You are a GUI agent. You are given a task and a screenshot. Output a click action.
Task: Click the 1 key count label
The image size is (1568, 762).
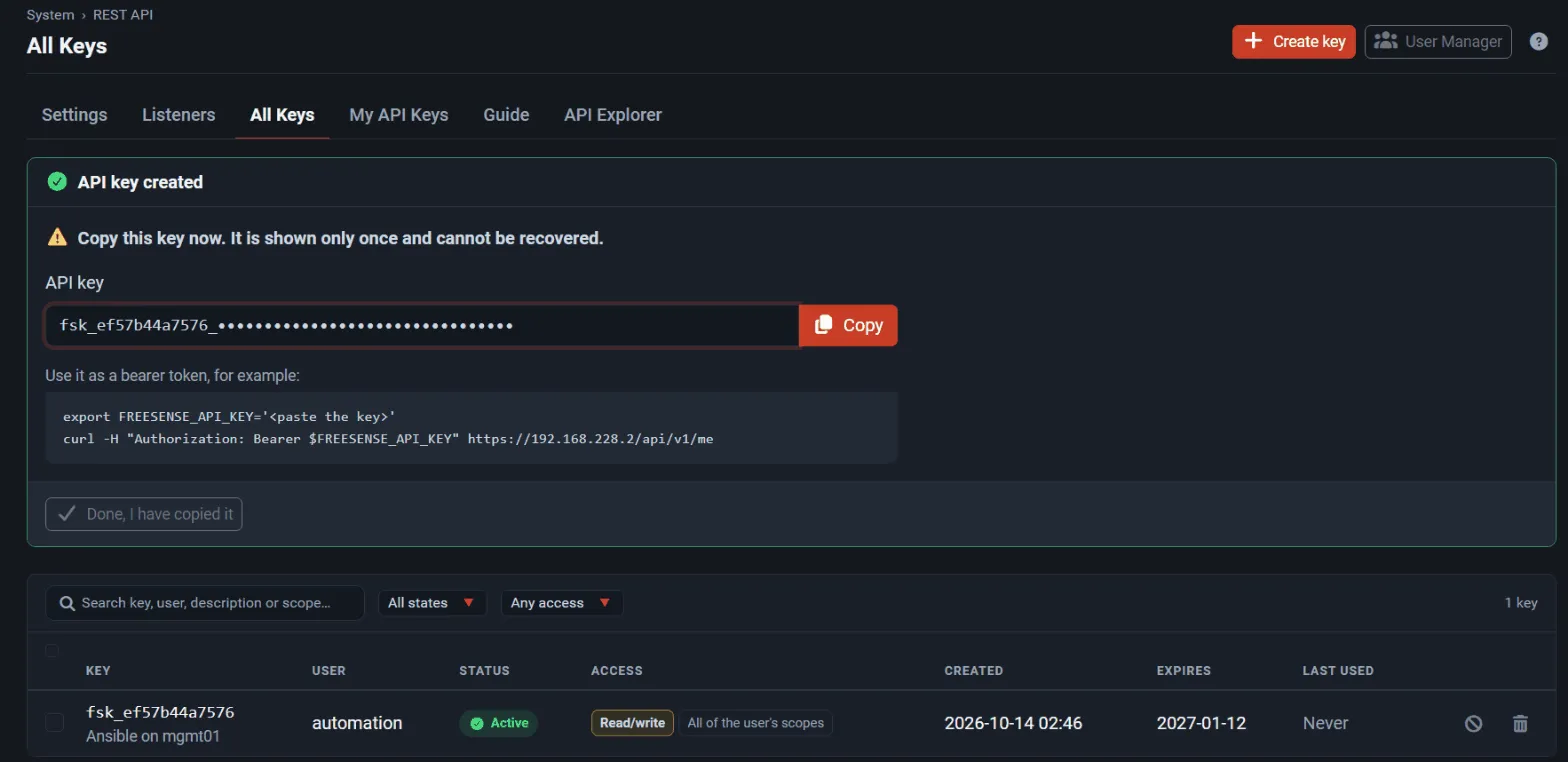(x=1521, y=603)
